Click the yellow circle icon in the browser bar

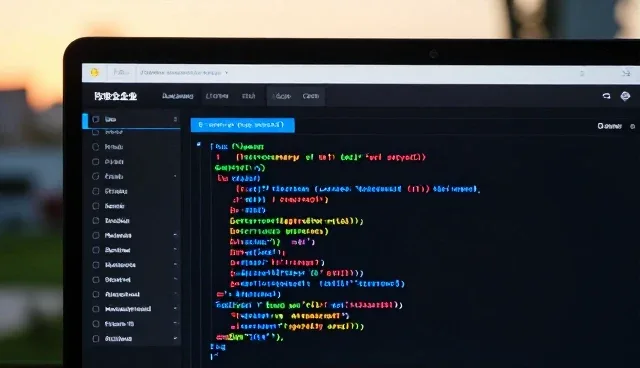(95, 72)
